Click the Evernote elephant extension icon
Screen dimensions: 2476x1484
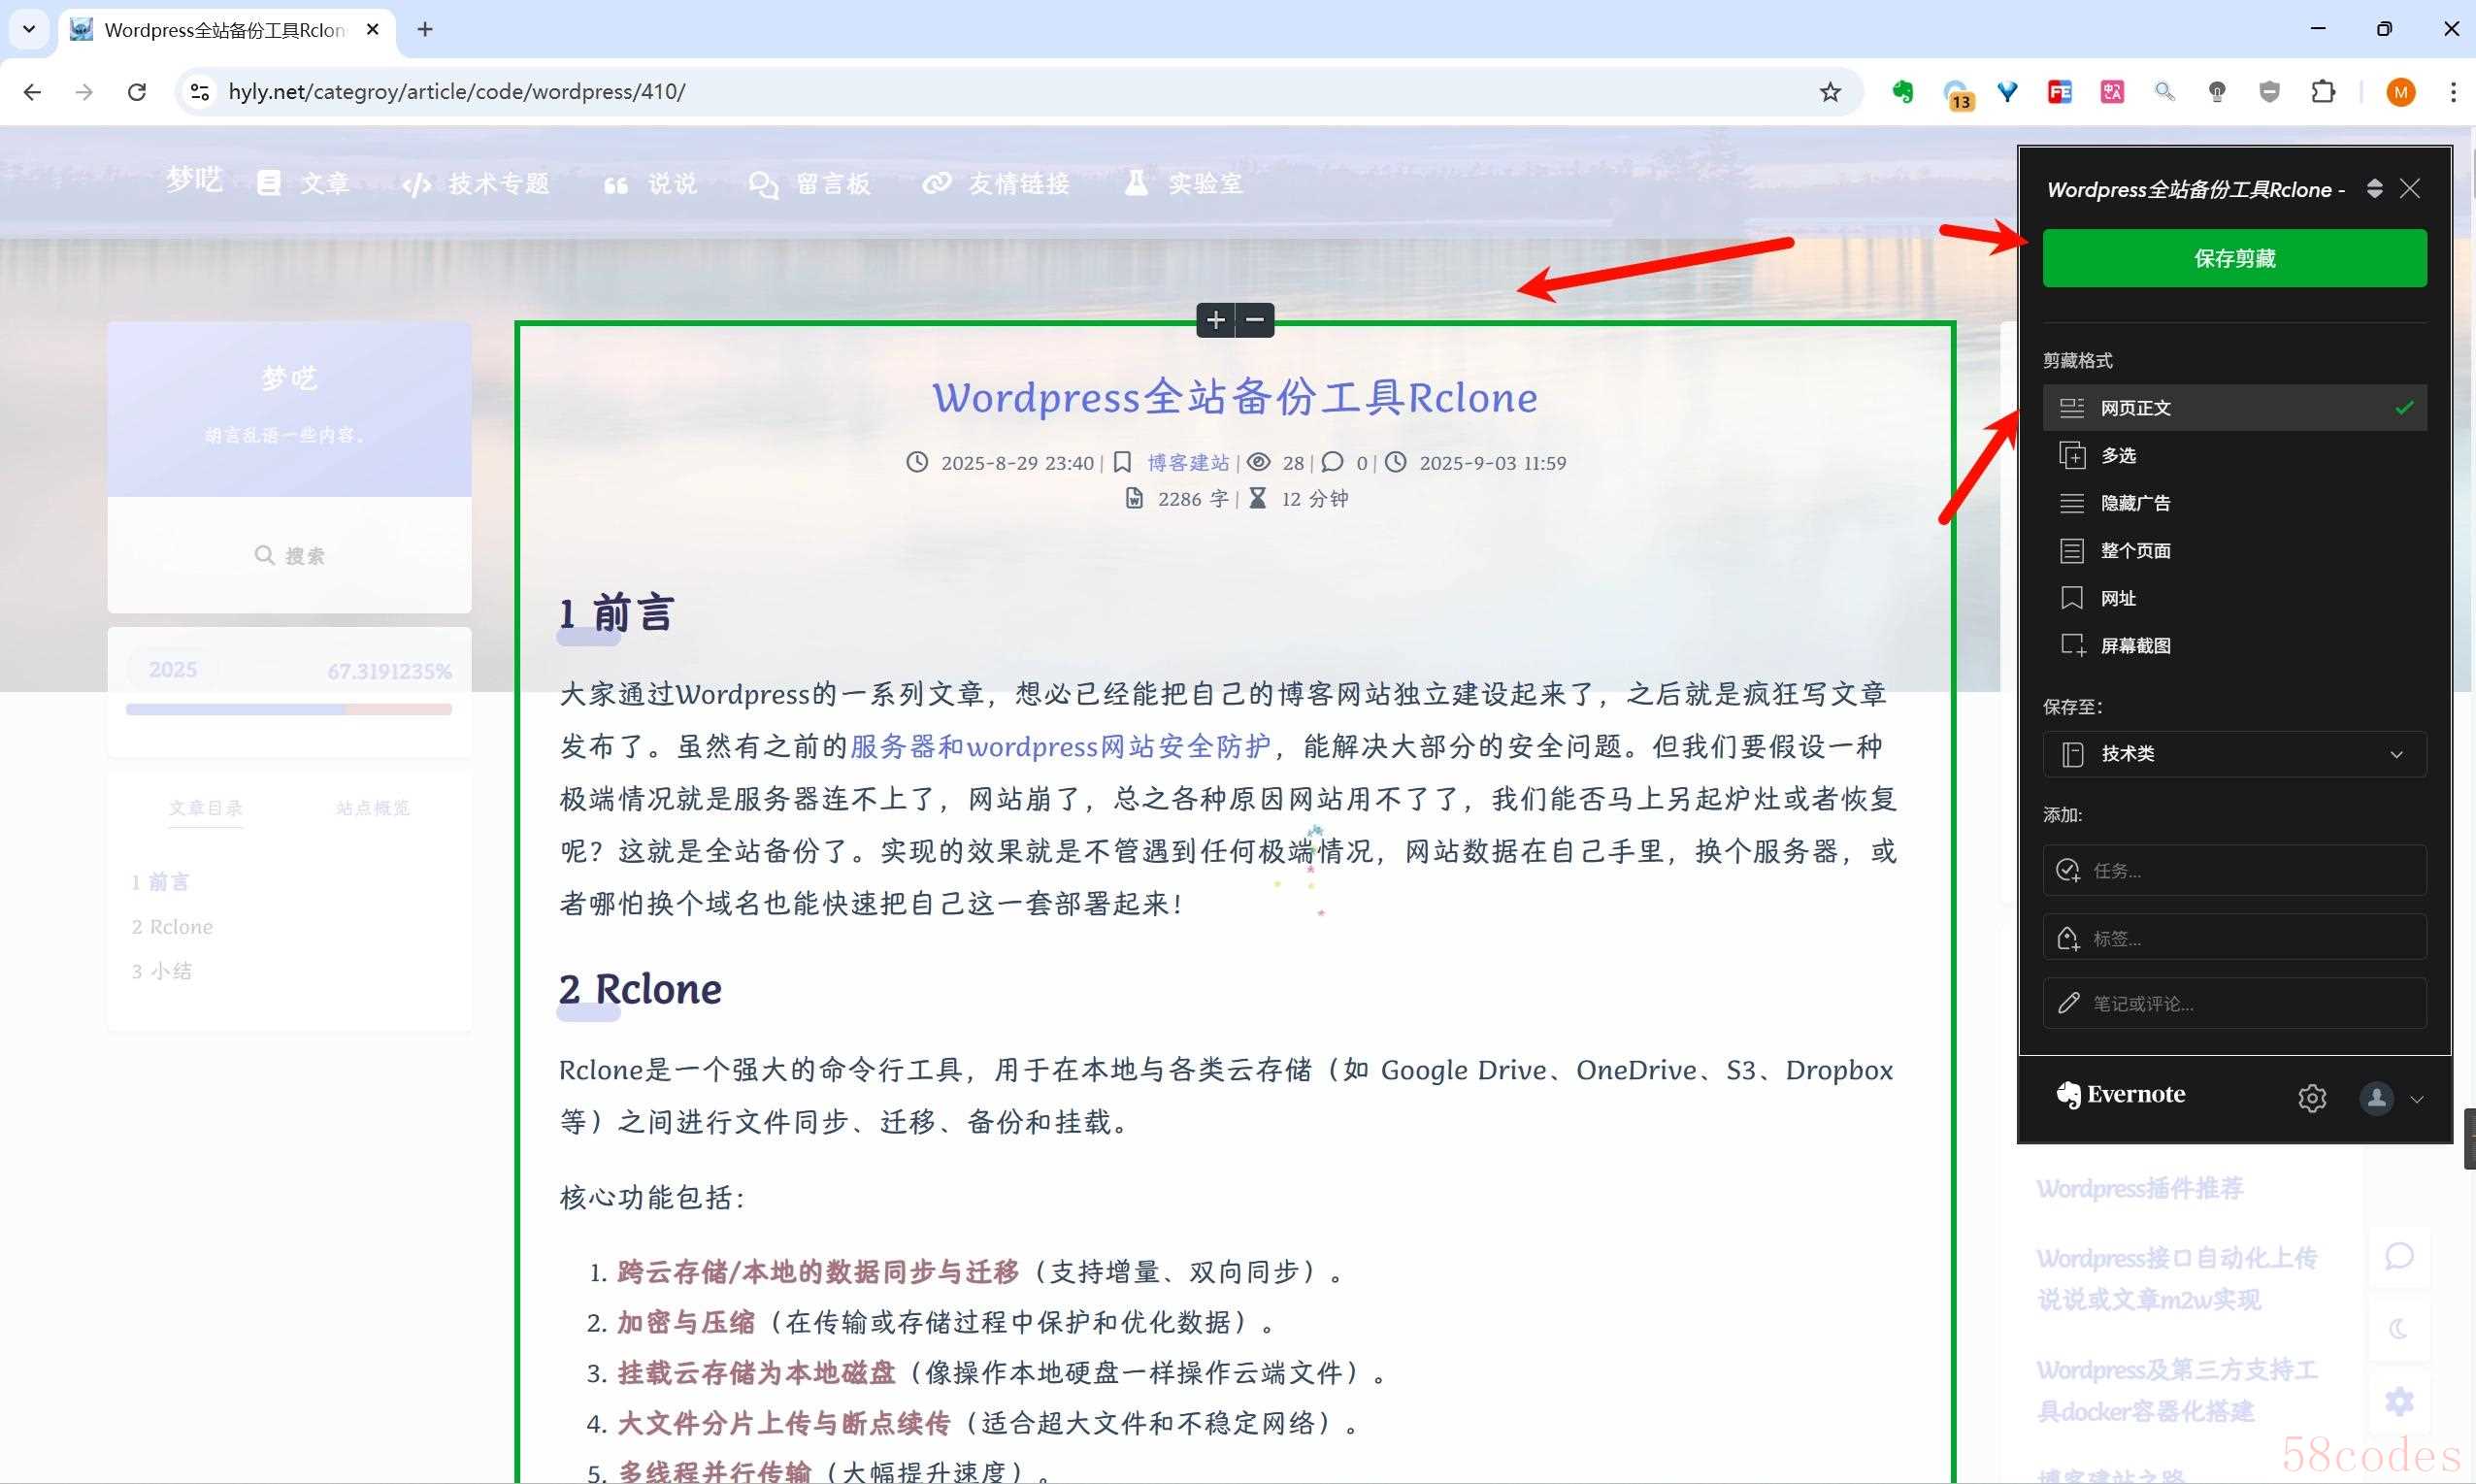1902,92
